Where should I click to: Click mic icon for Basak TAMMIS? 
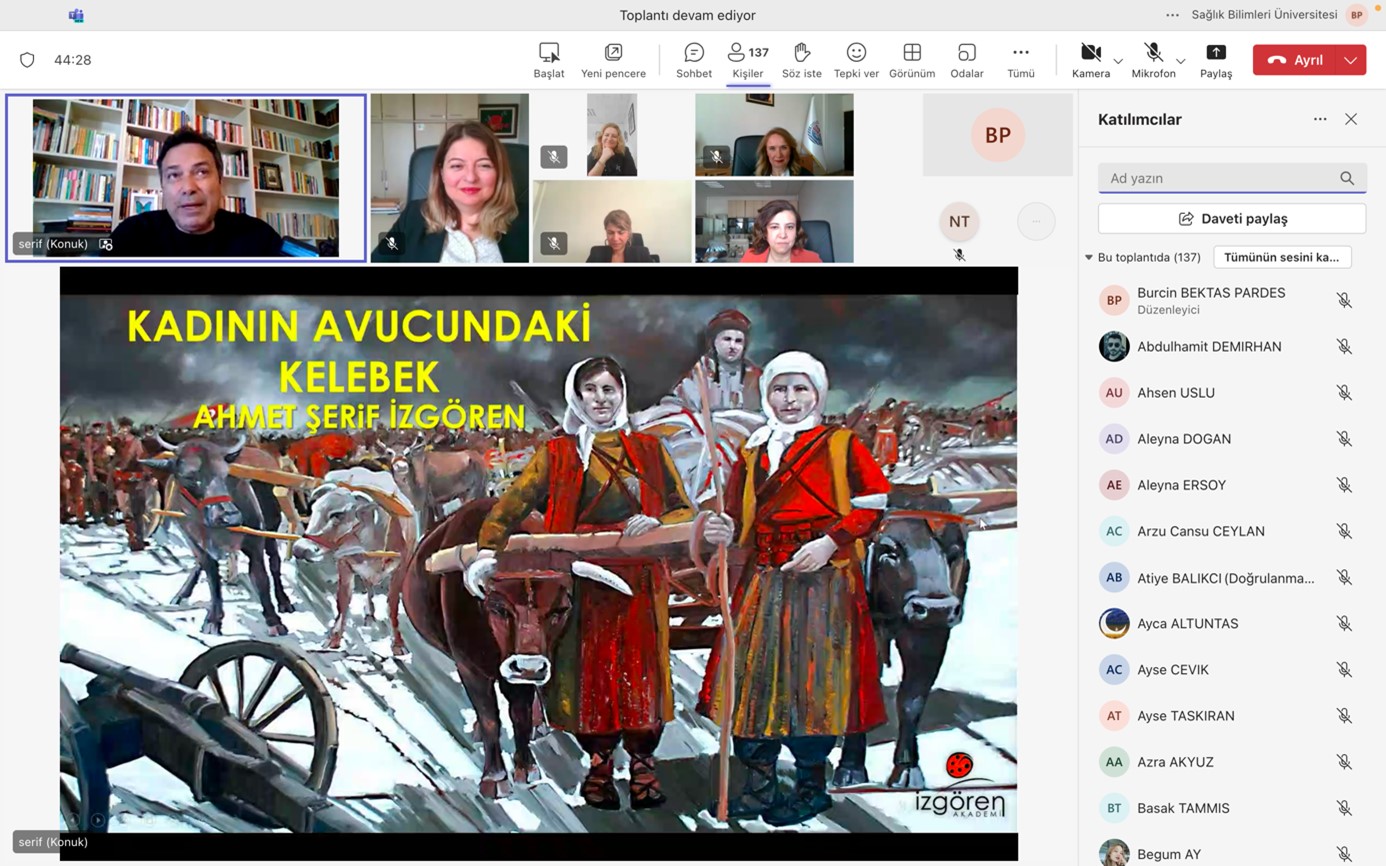click(x=1344, y=808)
